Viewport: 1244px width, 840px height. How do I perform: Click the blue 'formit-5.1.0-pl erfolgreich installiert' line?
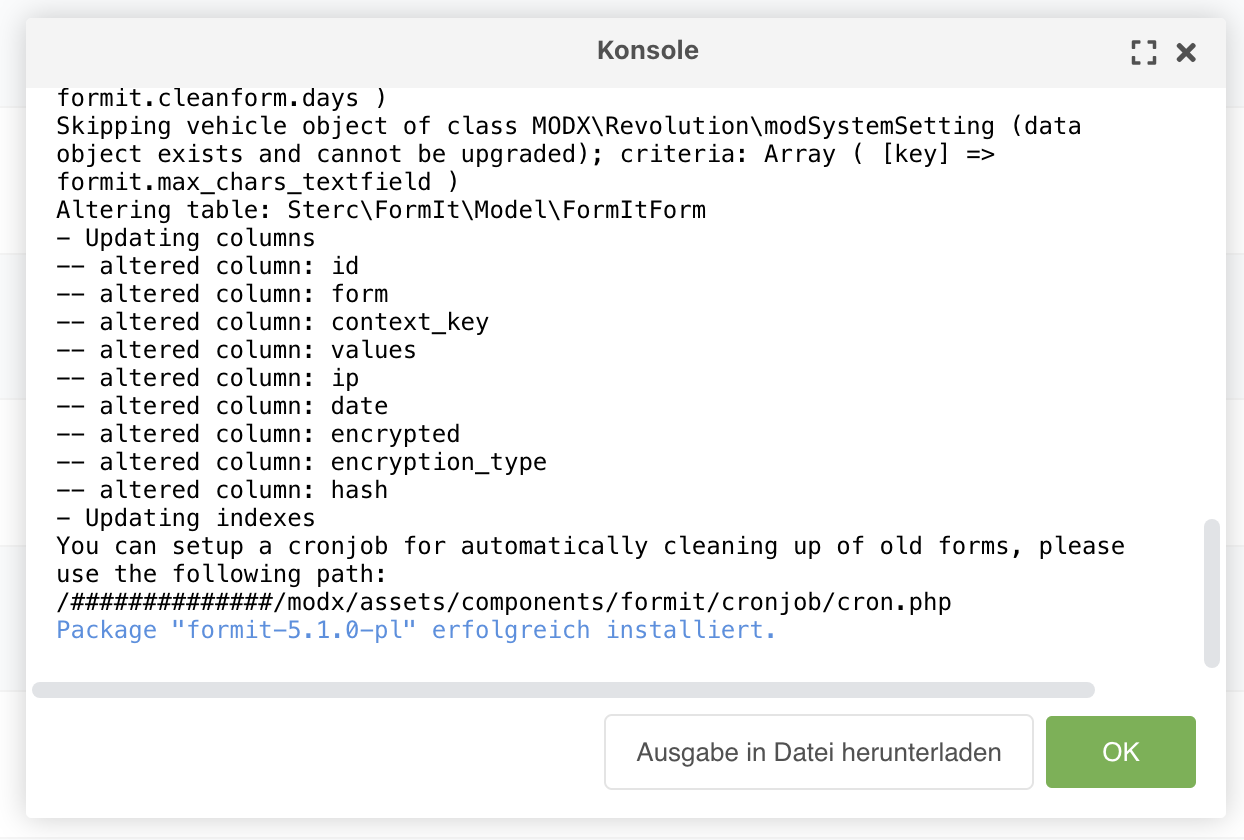coord(416,630)
